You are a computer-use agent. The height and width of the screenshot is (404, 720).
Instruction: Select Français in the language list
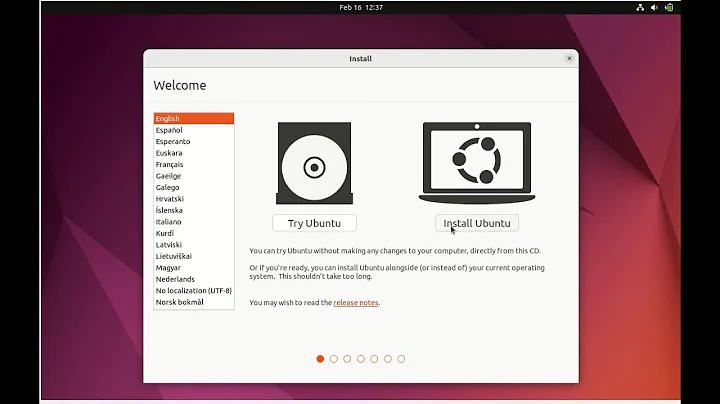coord(194,164)
